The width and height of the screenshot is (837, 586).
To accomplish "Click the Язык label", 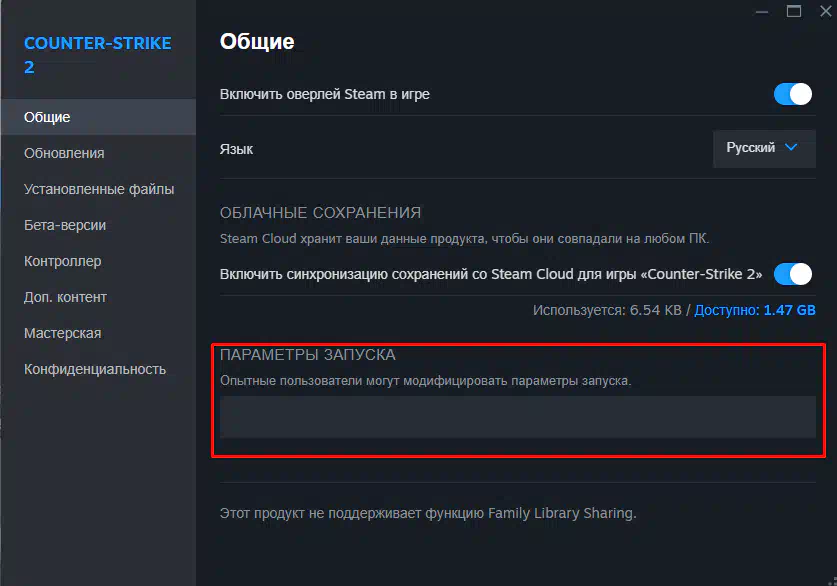I will tap(236, 149).
